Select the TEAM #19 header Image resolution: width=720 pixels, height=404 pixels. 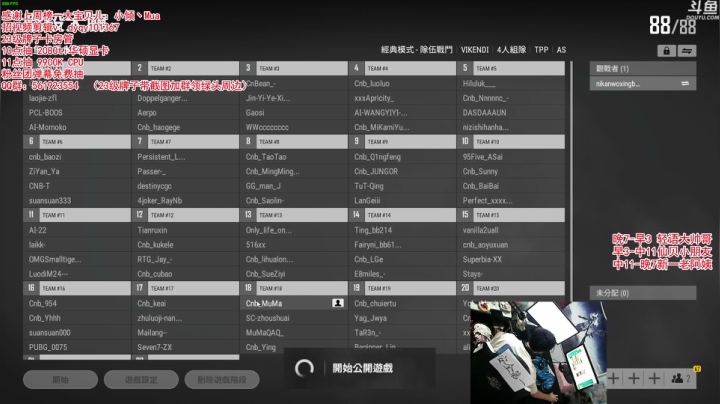pos(402,288)
